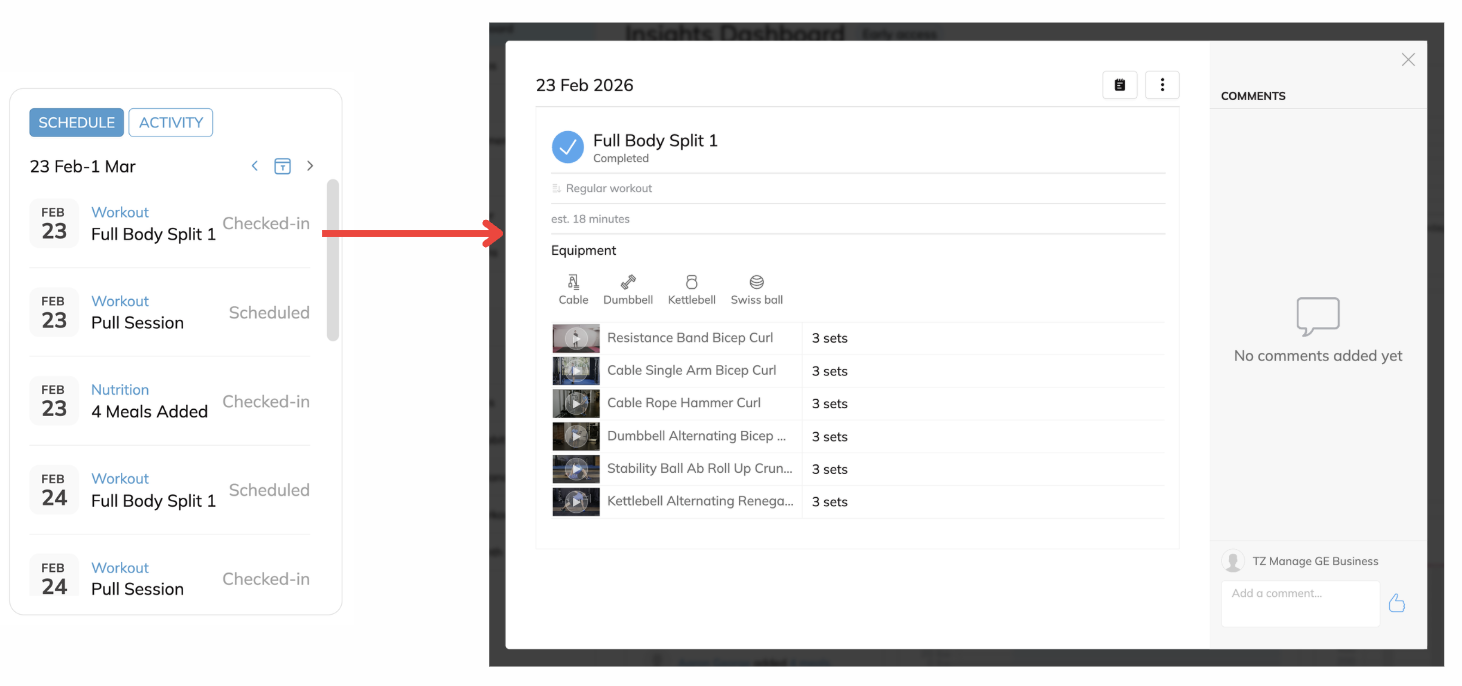This screenshot has width=1462, height=686.
Task: Play Cable Rope Hammer Curl video thumbnail
Action: pos(576,404)
